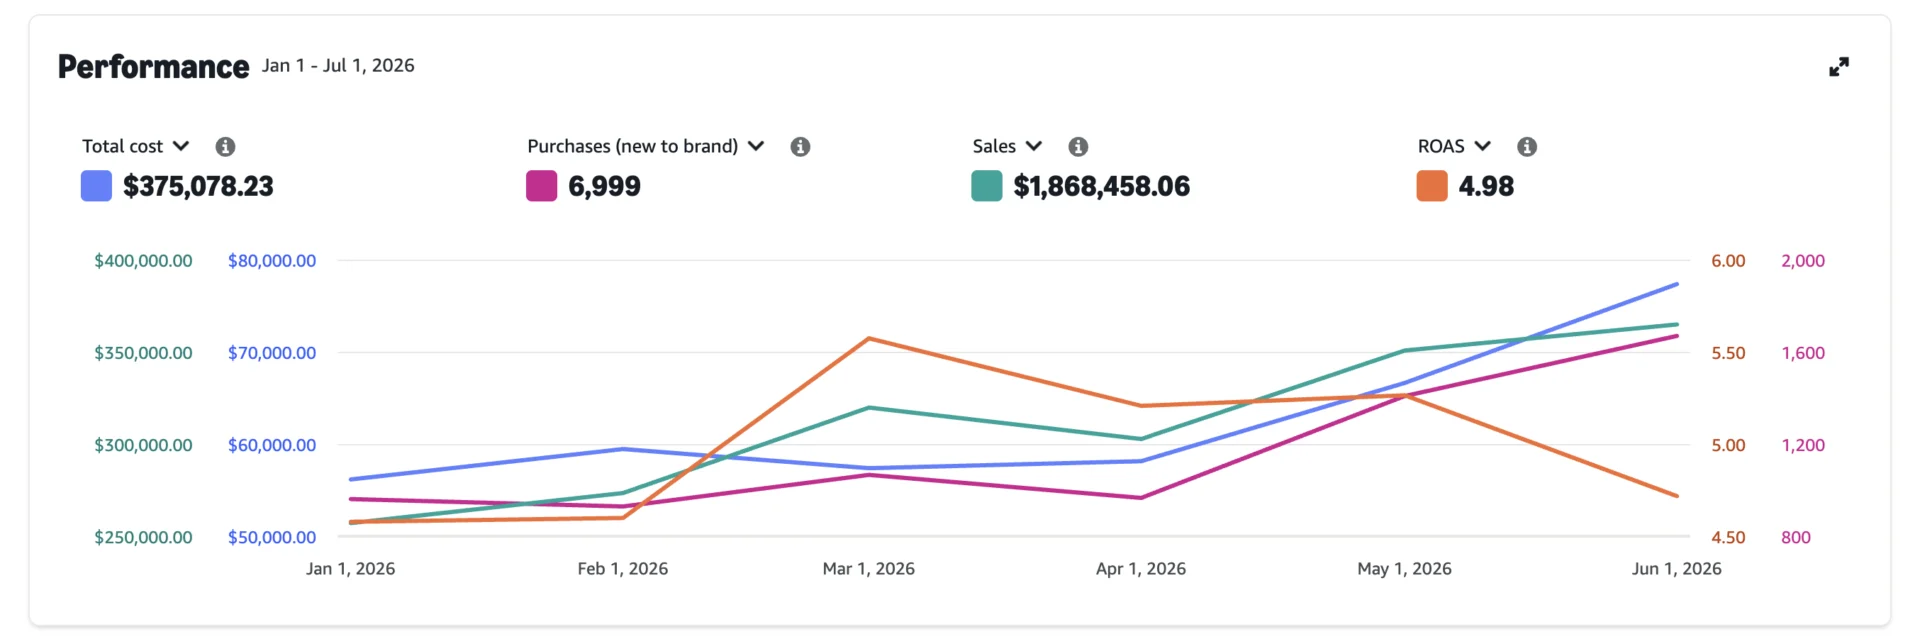The width and height of the screenshot is (1920, 644).
Task: Click the $50,000.00 cost axis label
Action: 272,537
